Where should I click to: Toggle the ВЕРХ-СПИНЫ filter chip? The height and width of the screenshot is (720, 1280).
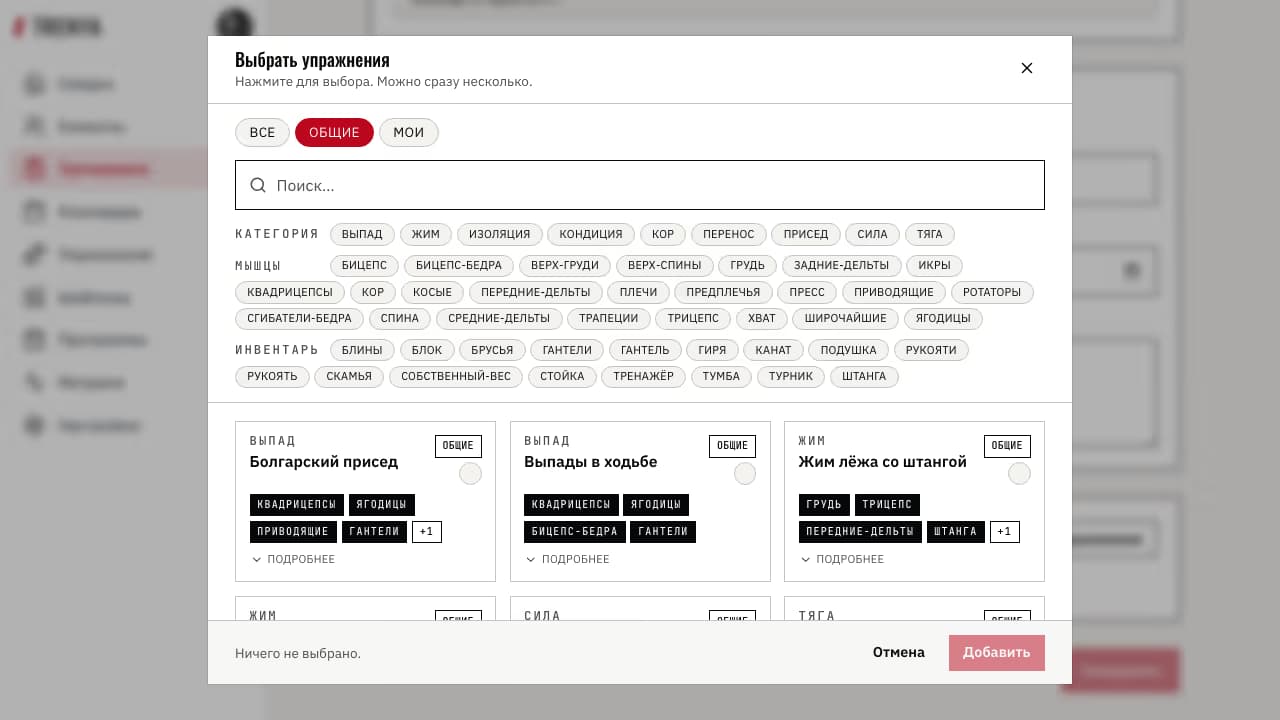coord(665,265)
